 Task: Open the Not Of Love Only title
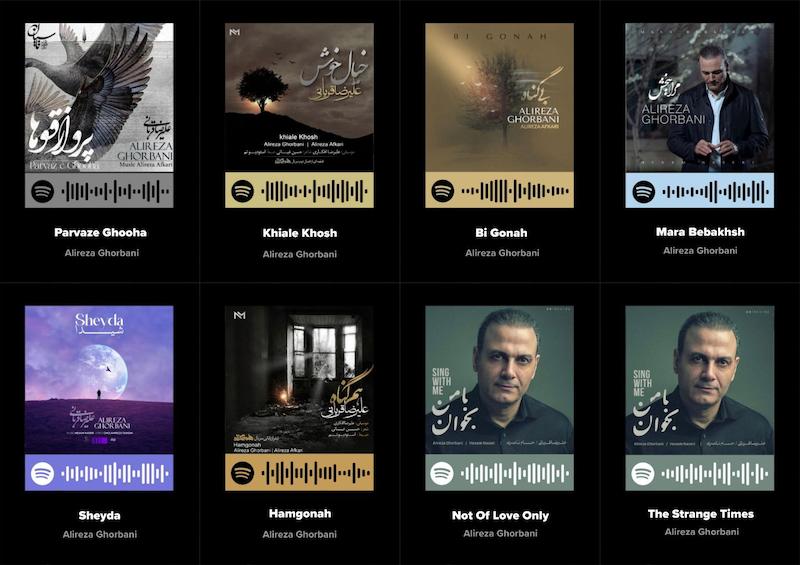(x=500, y=515)
